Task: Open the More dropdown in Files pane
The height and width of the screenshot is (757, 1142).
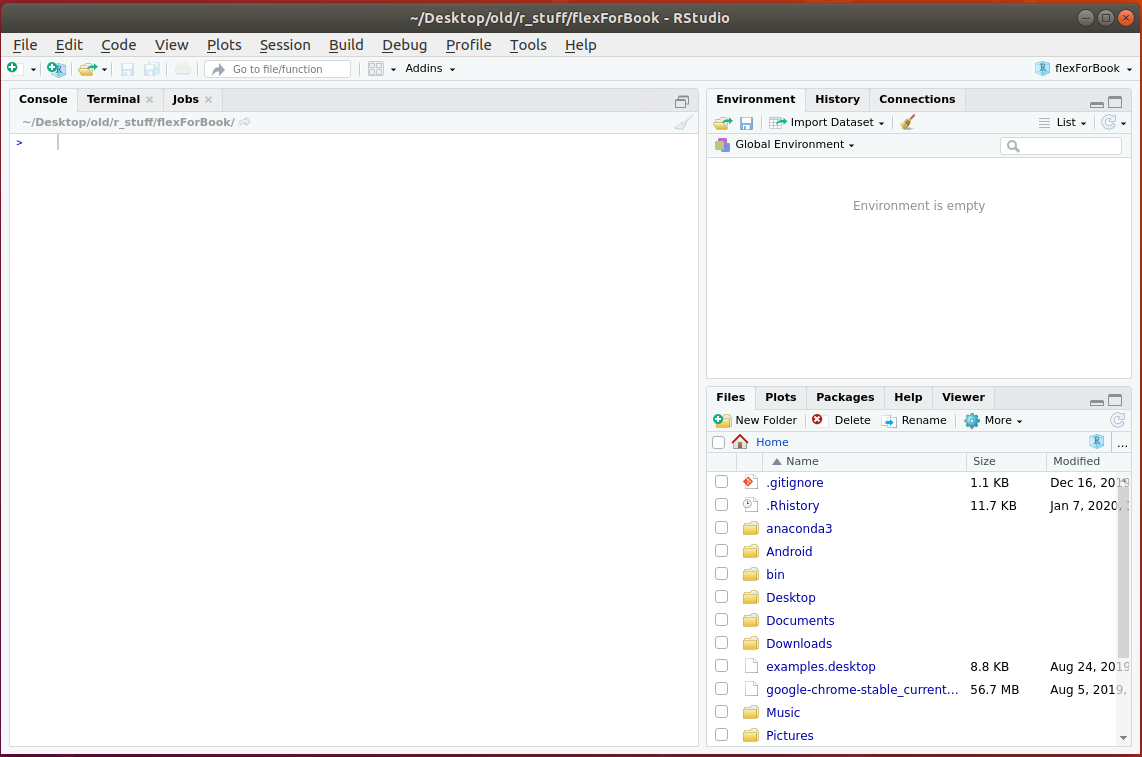Action: tap(993, 420)
